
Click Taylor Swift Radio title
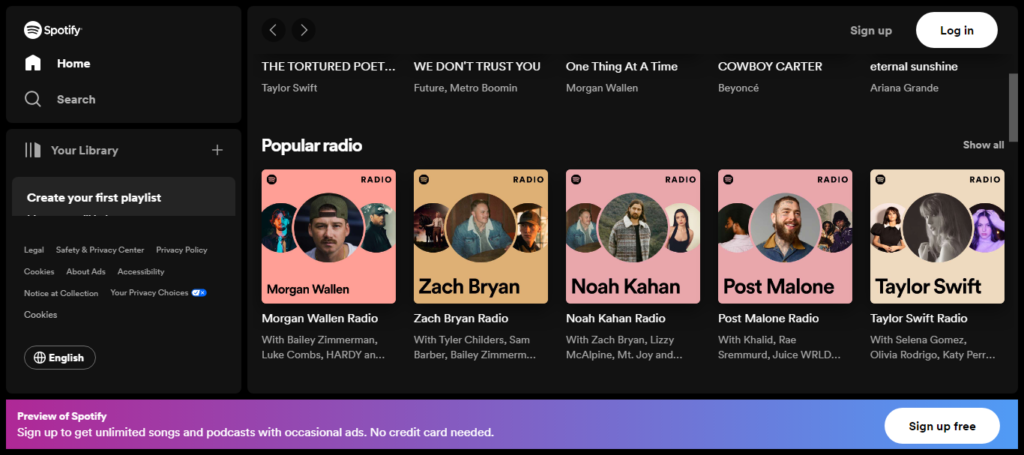click(919, 319)
